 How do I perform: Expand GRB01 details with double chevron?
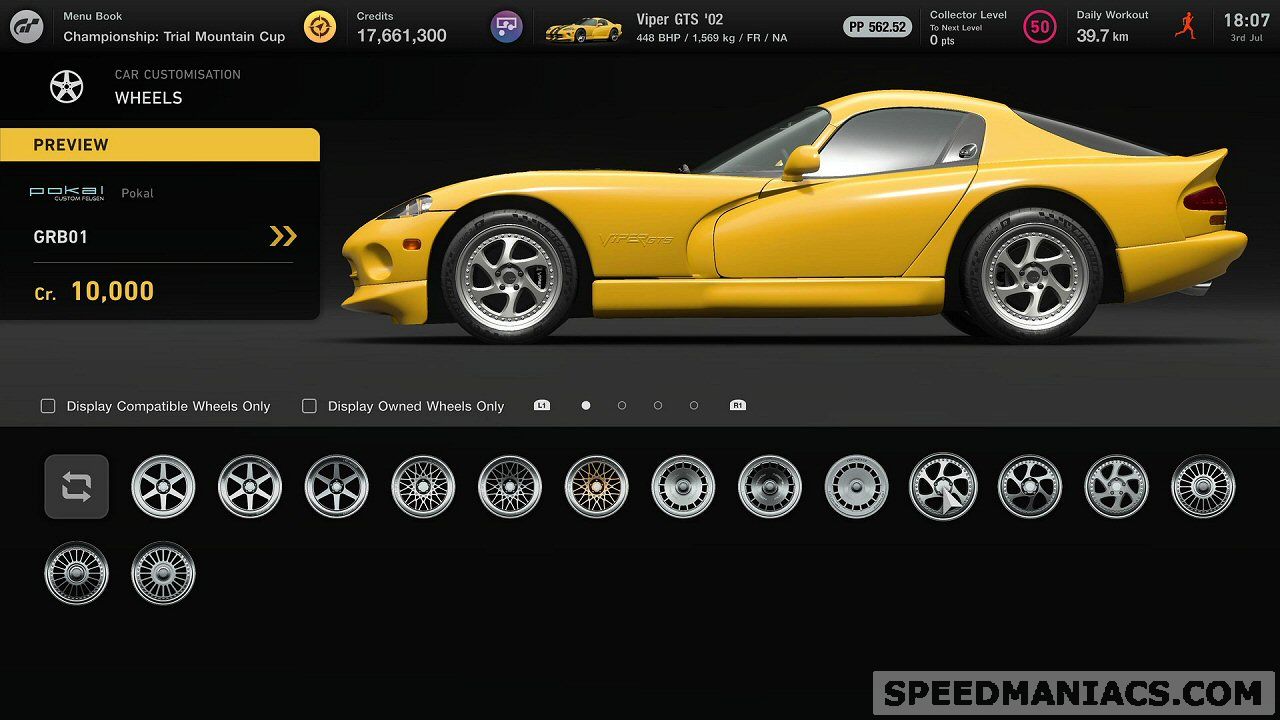(x=283, y=236)
